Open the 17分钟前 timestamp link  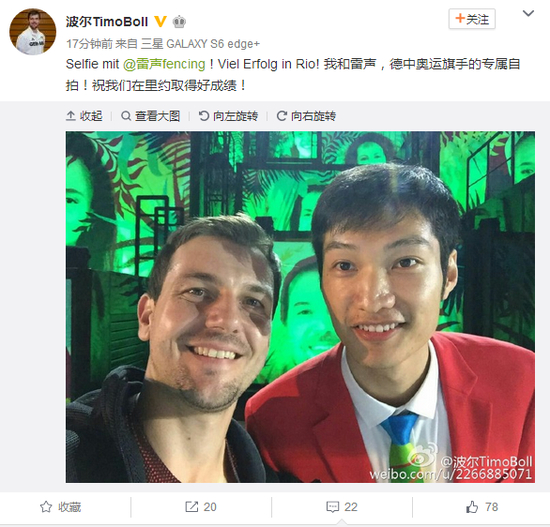coord(89,44)
